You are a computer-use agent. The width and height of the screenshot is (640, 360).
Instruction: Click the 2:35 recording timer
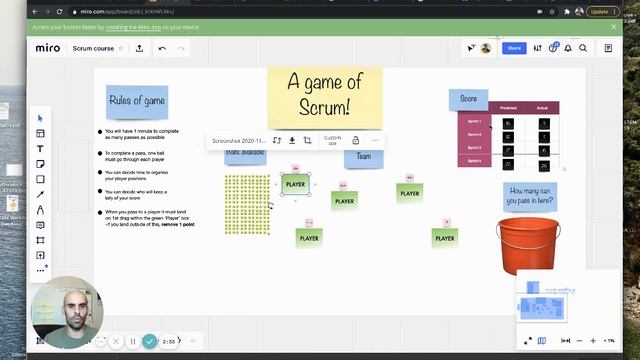(169, 341)
